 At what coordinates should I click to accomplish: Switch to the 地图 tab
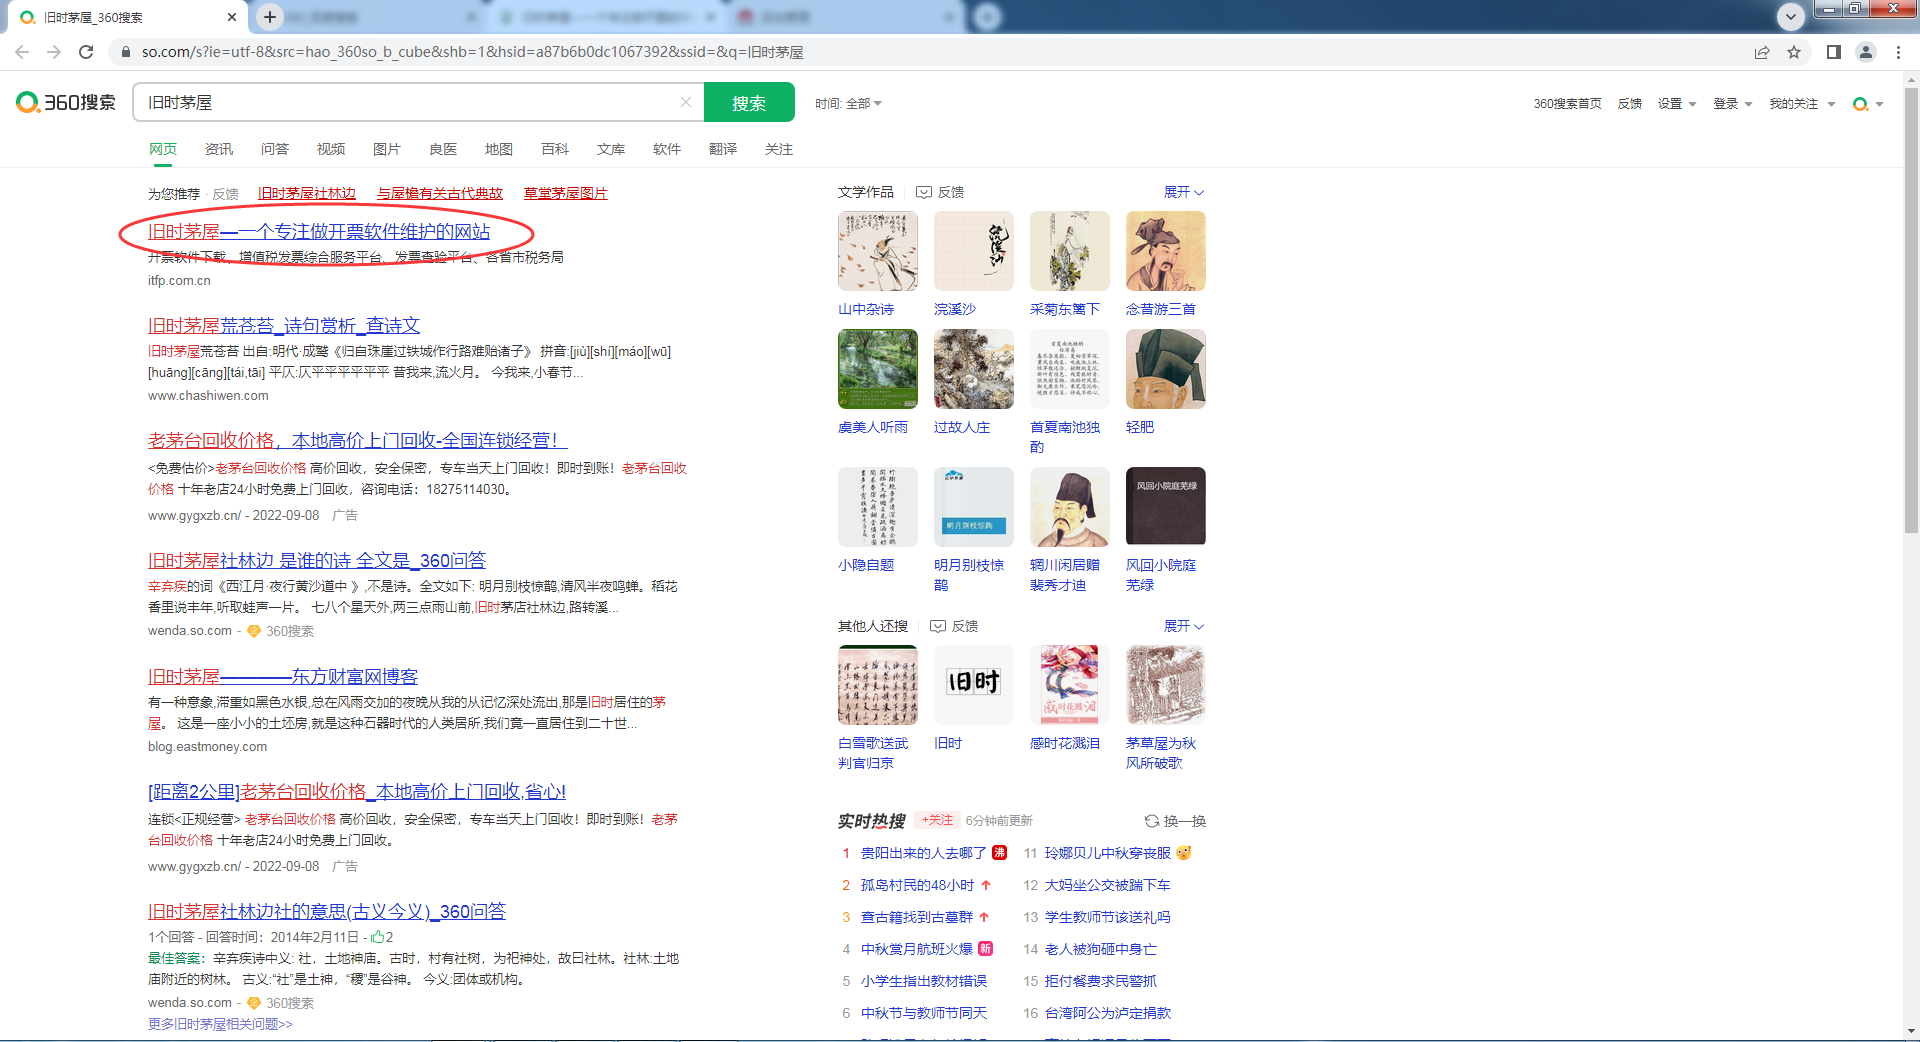(499, 149)
